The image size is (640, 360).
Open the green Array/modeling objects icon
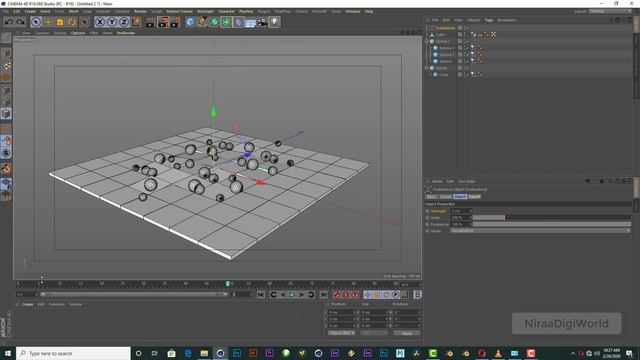[x=226, y=22]
